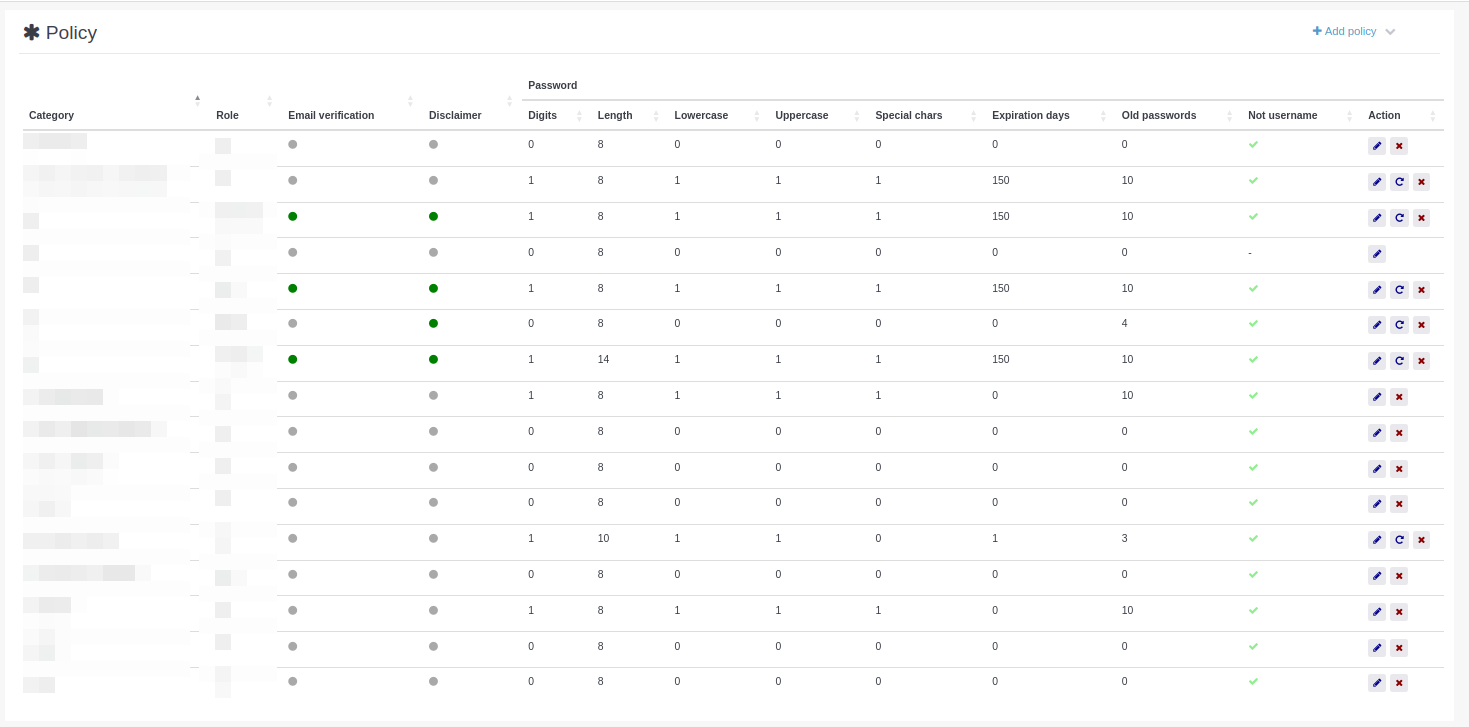The height and width of the screenshot is (727, 1469).
Task: Delete the policy with password length 10
Action: point(1421,540)
